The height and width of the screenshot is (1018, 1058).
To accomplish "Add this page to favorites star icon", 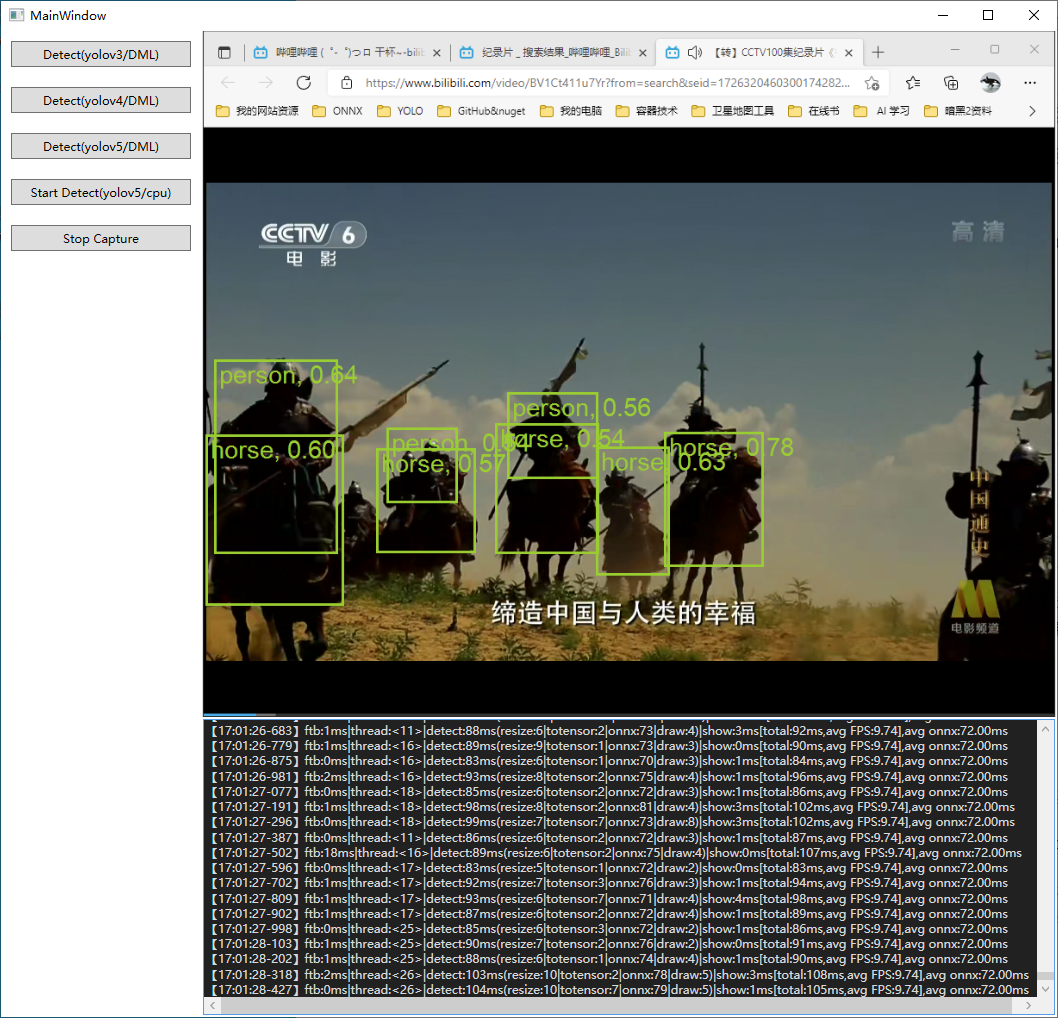I will tap(872, 83).
